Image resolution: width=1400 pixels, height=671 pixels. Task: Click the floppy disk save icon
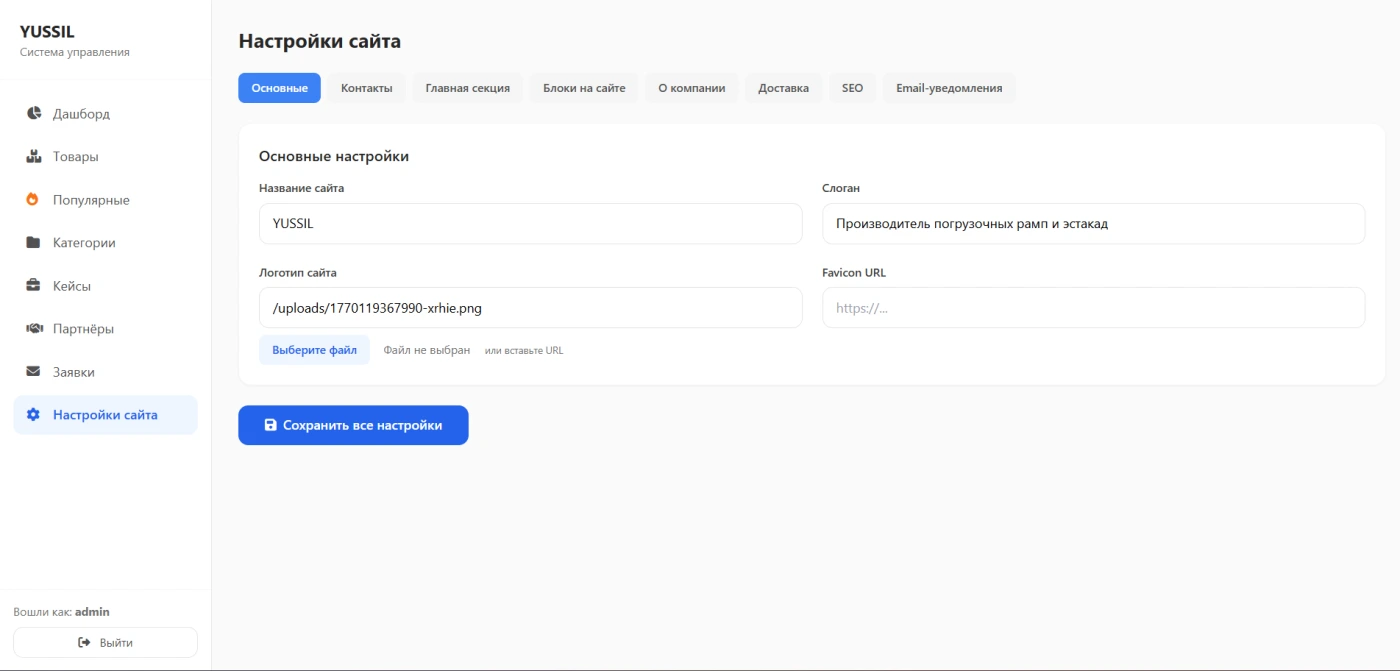click(x=270, y=425)
